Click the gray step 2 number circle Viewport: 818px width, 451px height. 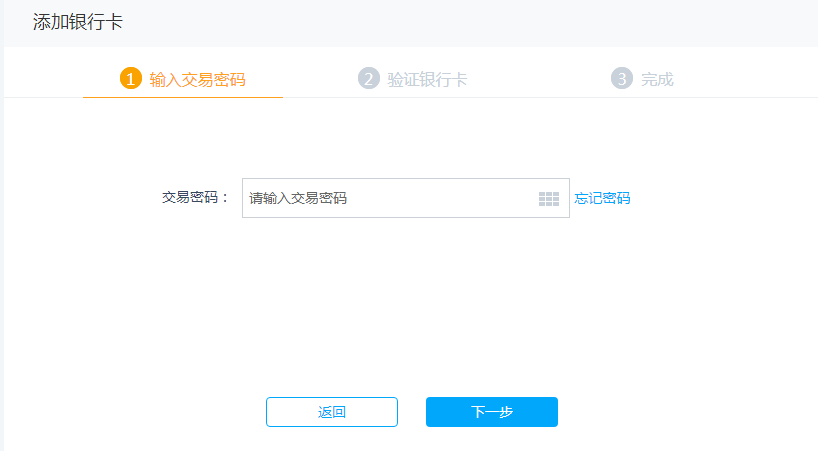(369, 79)
